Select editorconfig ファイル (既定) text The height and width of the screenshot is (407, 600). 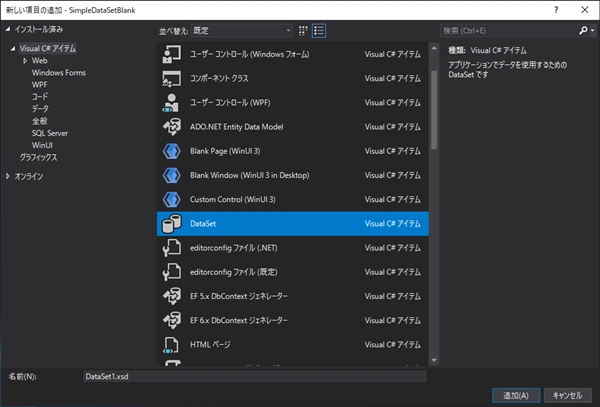point(234,272)
